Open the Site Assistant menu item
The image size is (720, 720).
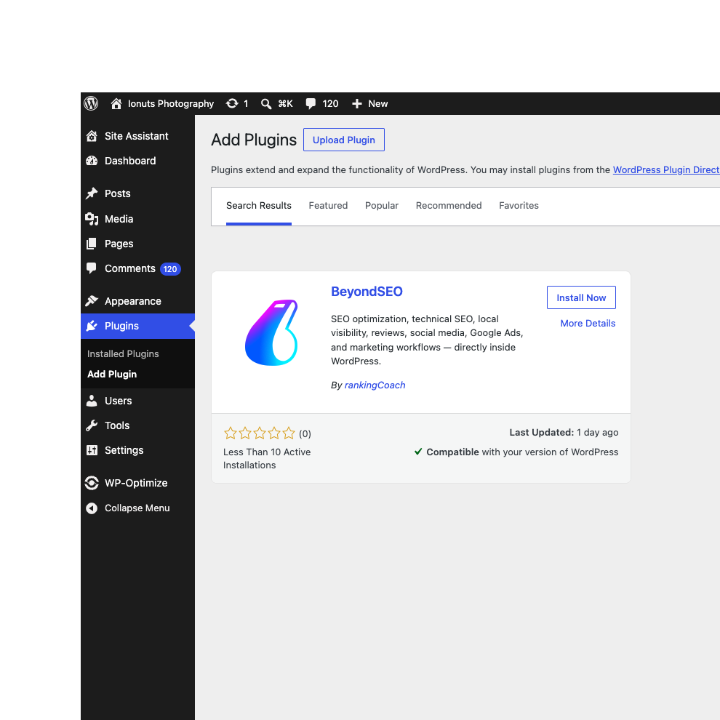click(x=138, y=136)
